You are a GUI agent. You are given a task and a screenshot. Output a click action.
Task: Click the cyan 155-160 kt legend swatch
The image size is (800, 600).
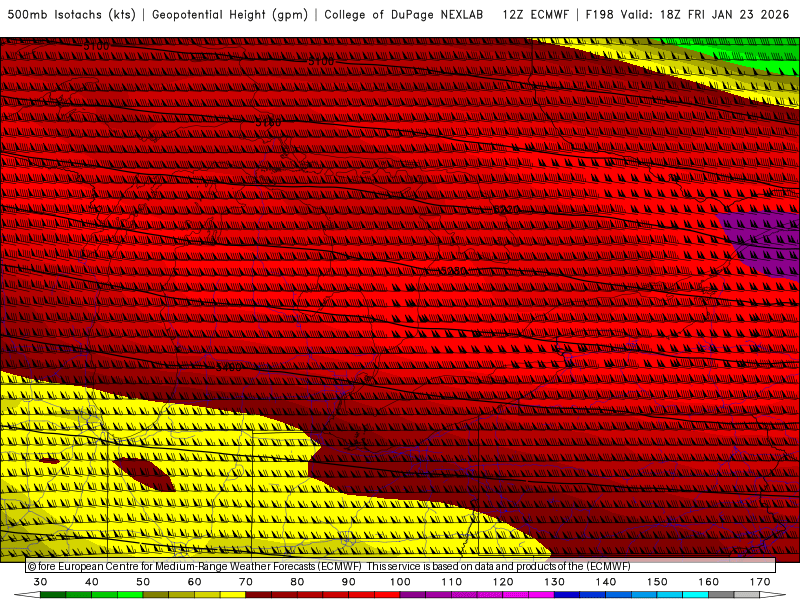coord(695,595)
